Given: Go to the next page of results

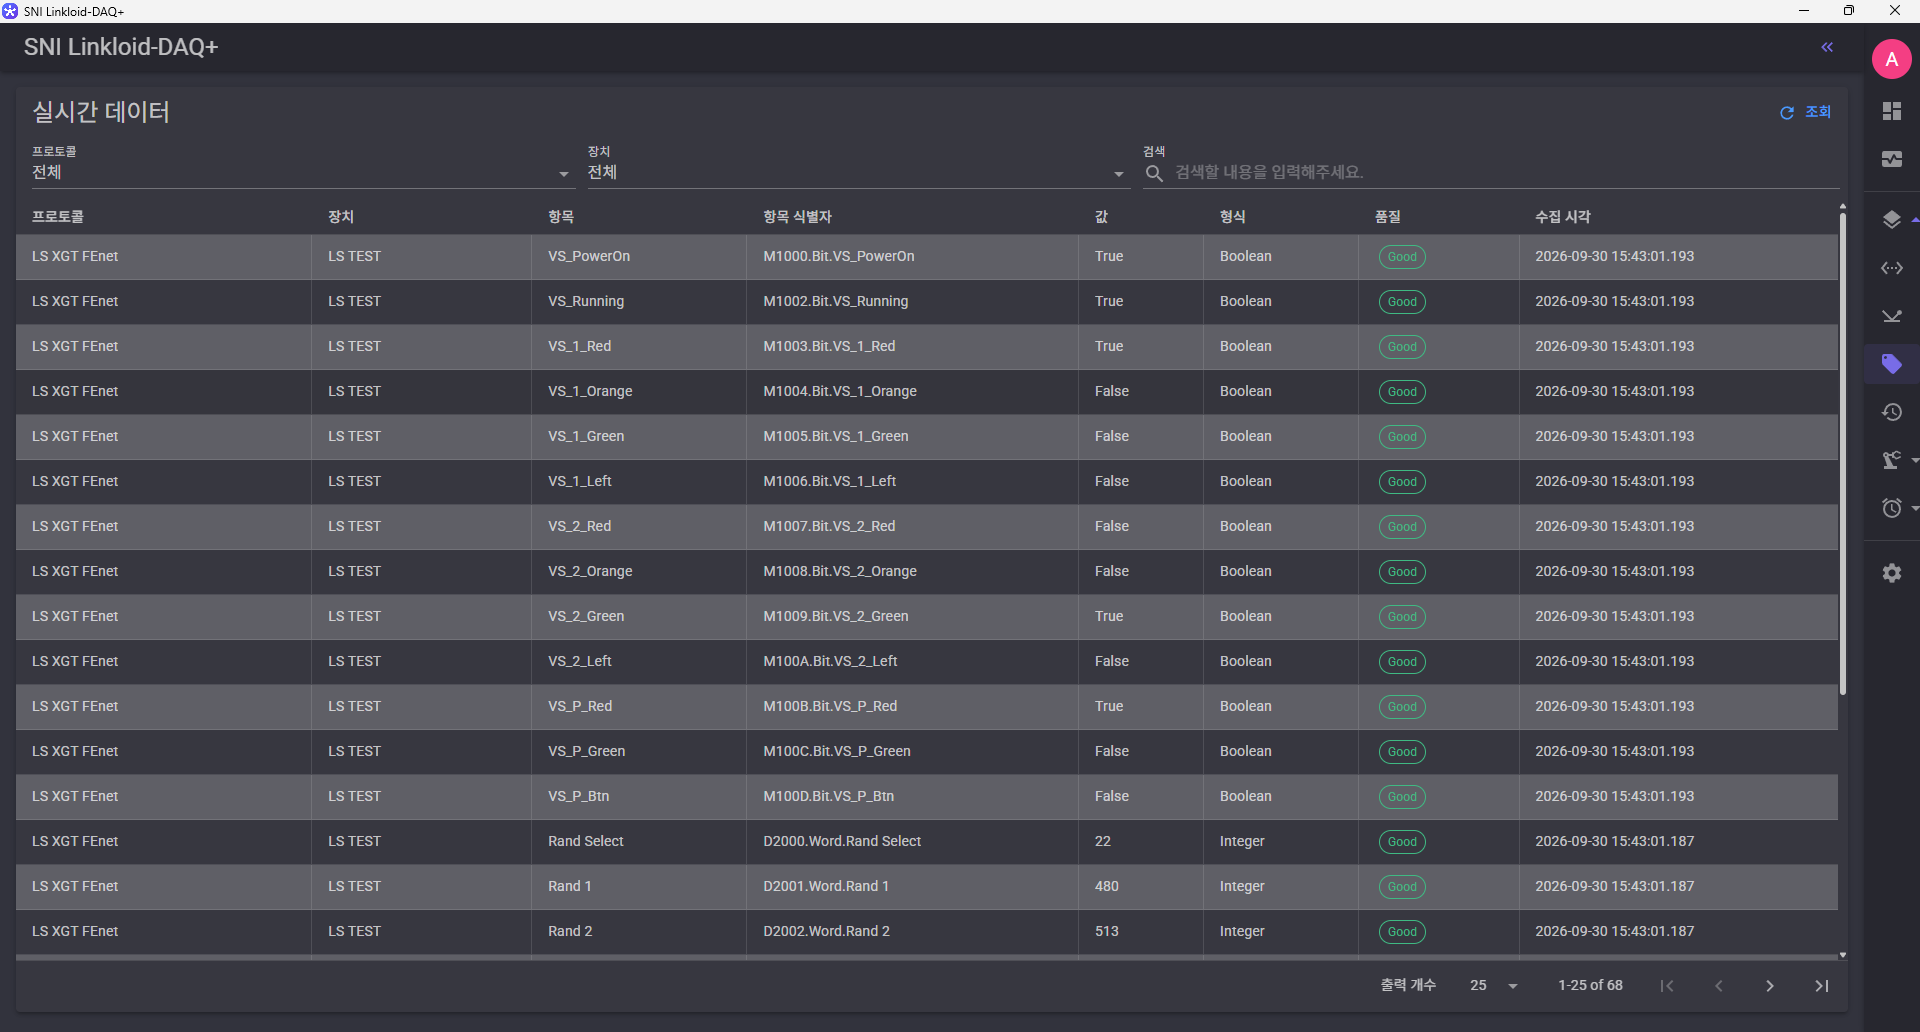Looking at the screenshot, I should click(x=1770, y=985).
